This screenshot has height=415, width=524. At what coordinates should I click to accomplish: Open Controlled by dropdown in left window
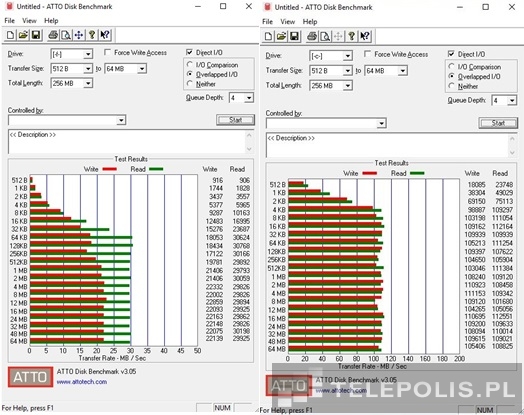(x=121, y=120)
